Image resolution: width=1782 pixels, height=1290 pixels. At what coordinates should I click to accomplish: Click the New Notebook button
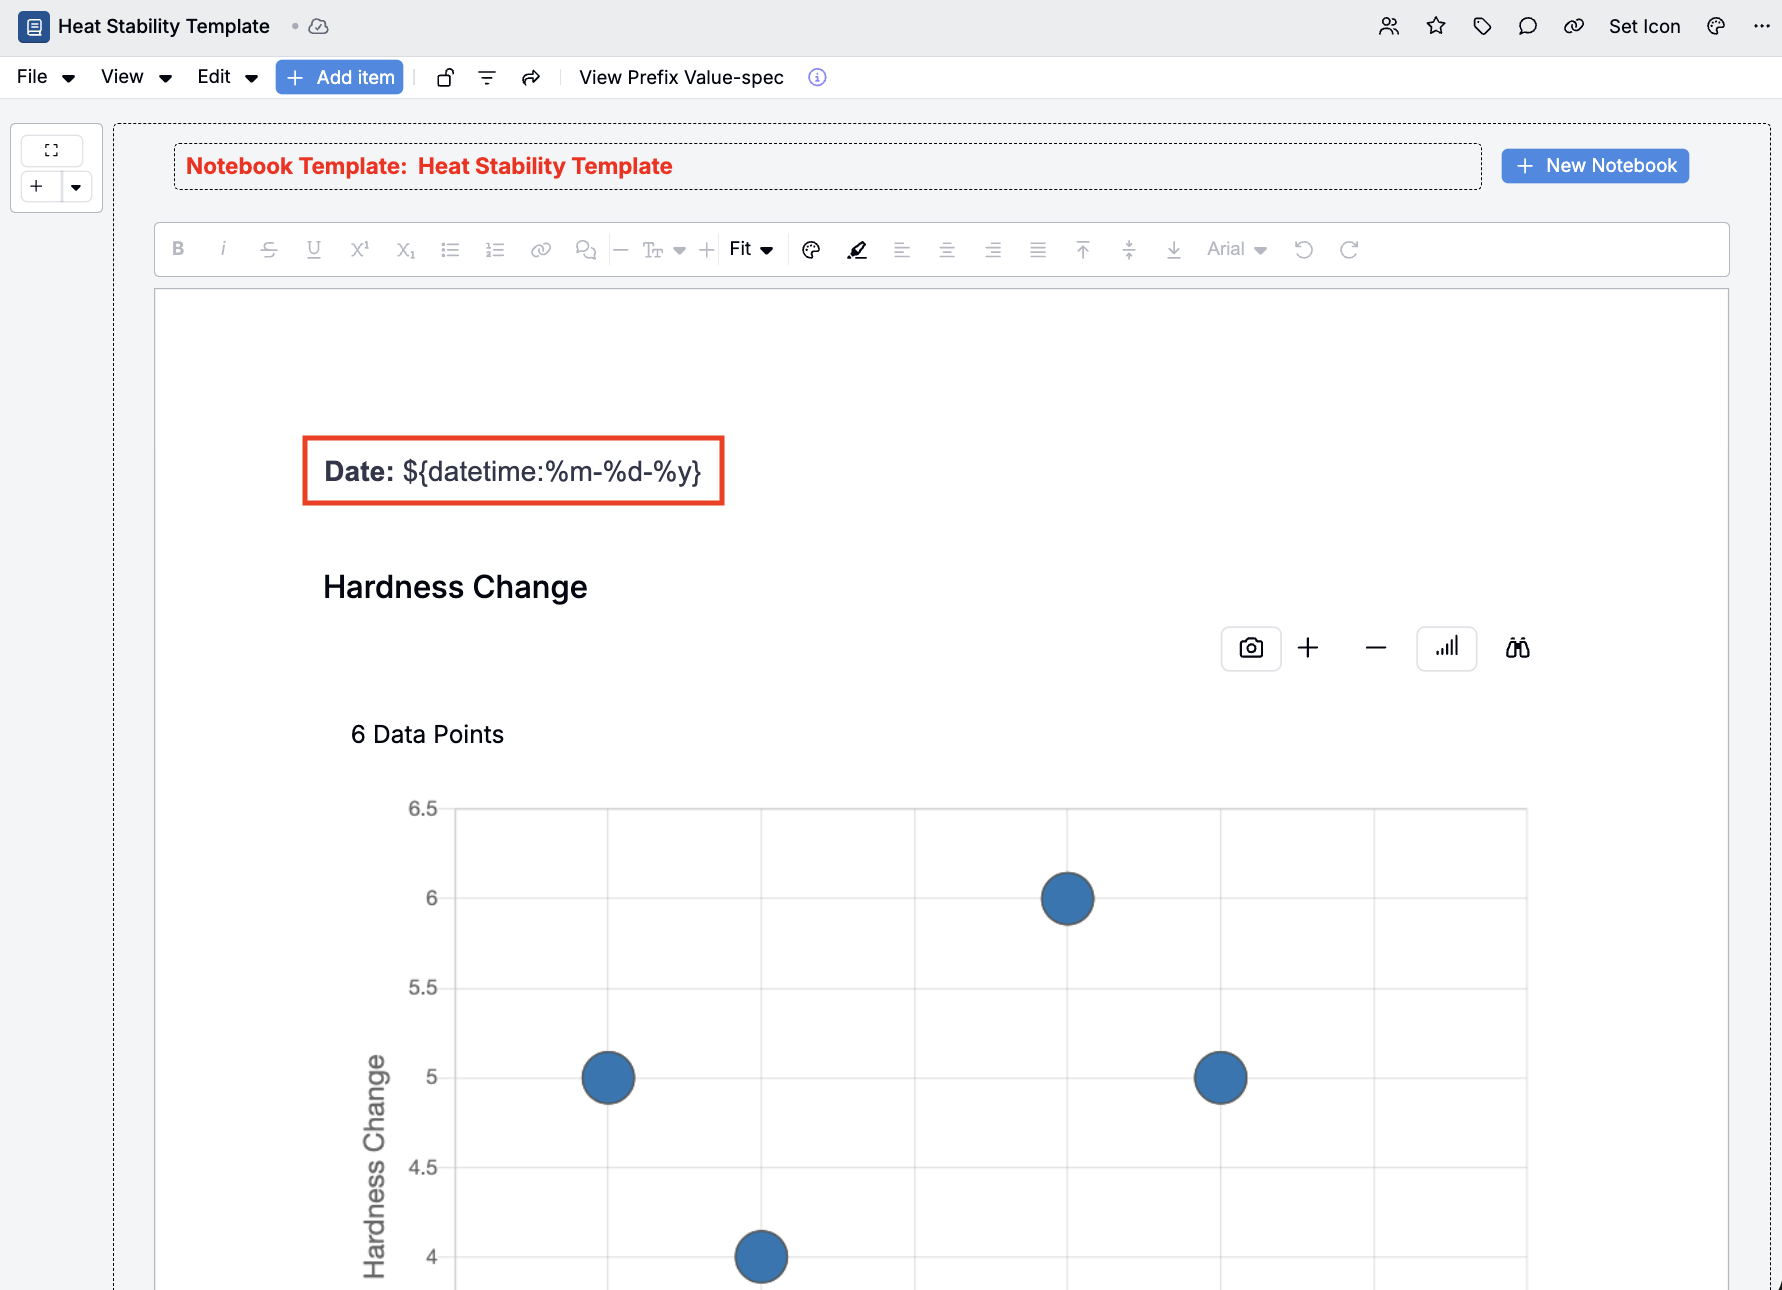coord(1594,166)
